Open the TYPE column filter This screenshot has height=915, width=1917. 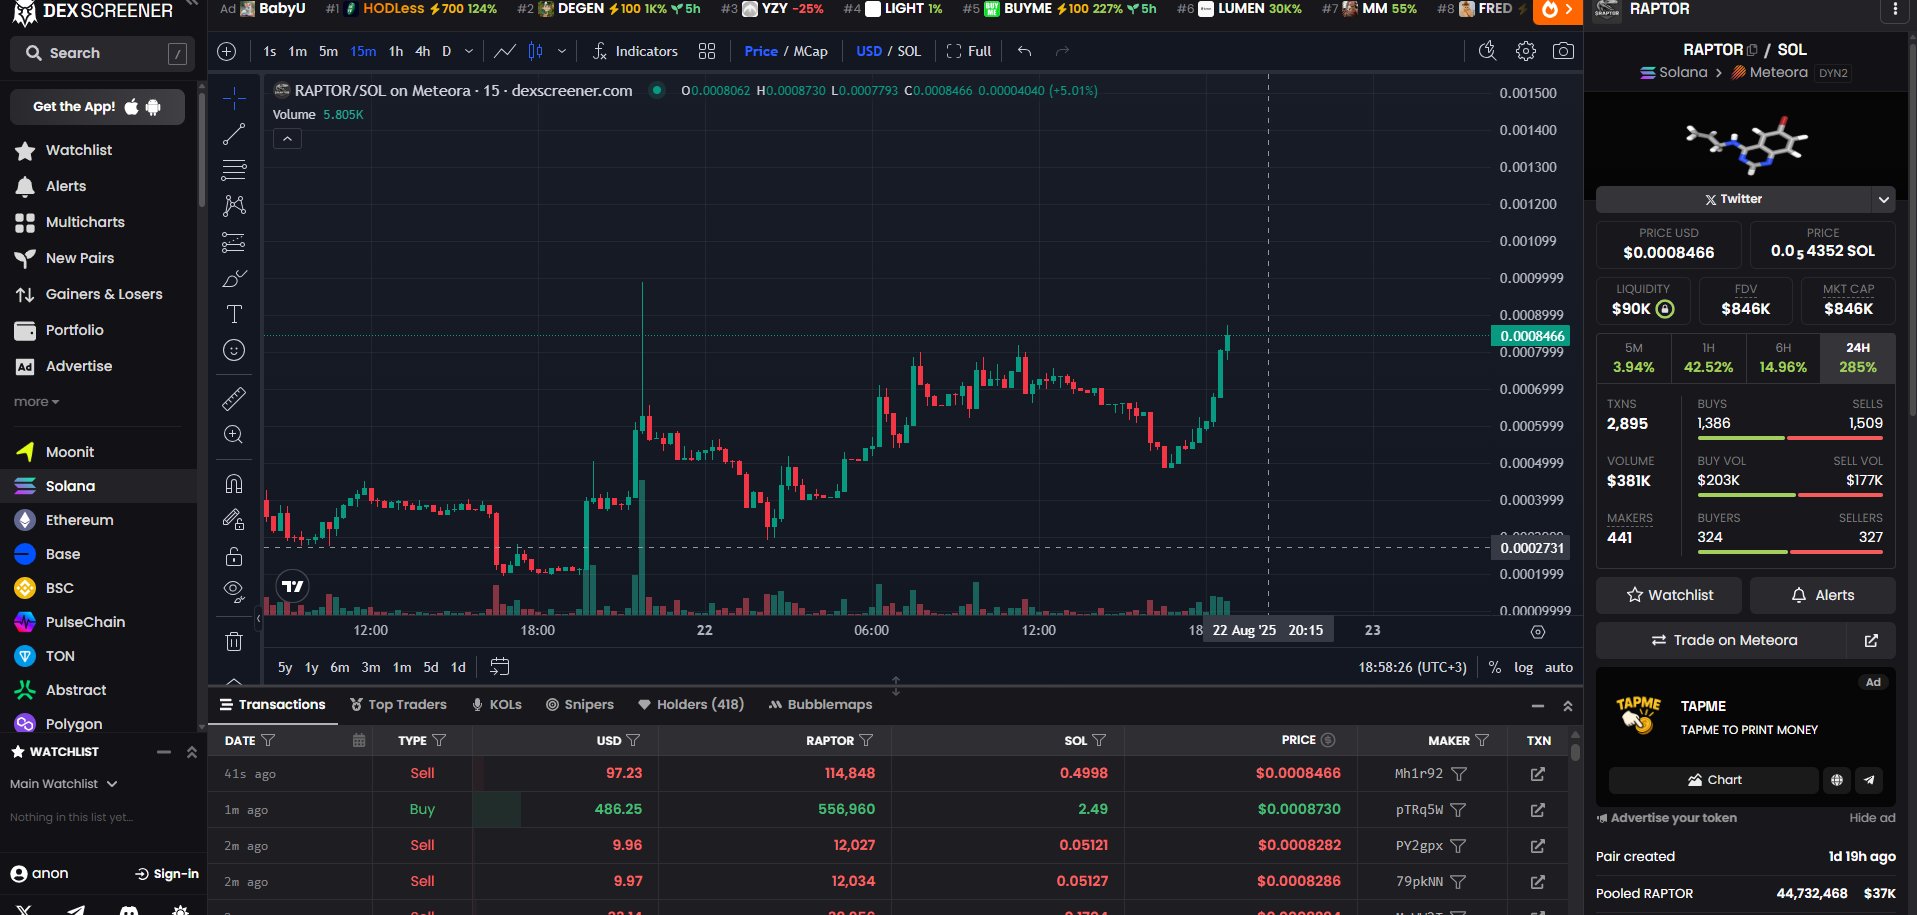pyautogui.click(x=439, y=741)
